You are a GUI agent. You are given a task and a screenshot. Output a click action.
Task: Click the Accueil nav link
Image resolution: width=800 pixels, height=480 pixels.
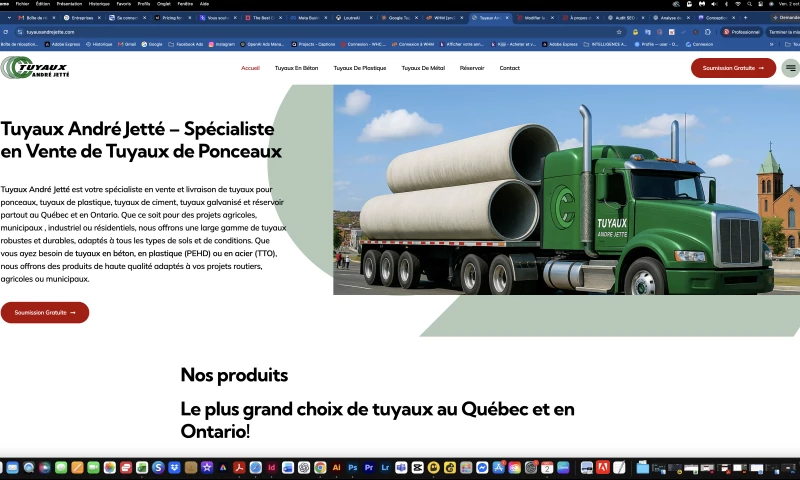pyautogui.click(x=250, y=68)
